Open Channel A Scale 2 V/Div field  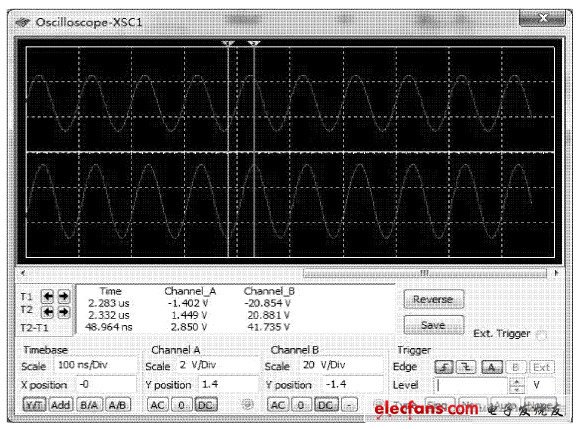[217, 365]
